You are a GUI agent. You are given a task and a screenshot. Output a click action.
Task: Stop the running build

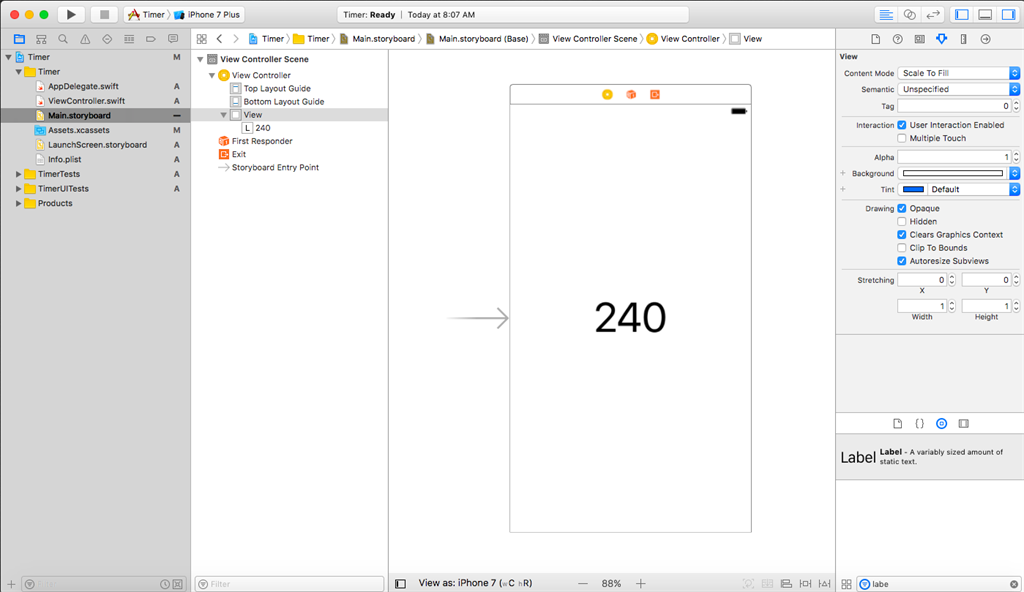tap(104, 14)
